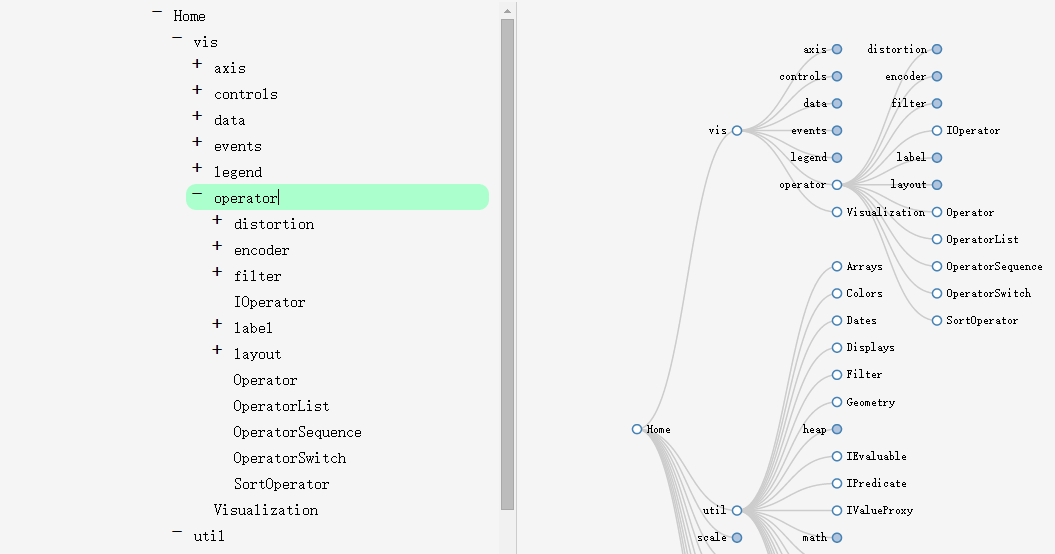Click the OperatorList node circle in diagram

click(937, 239)
